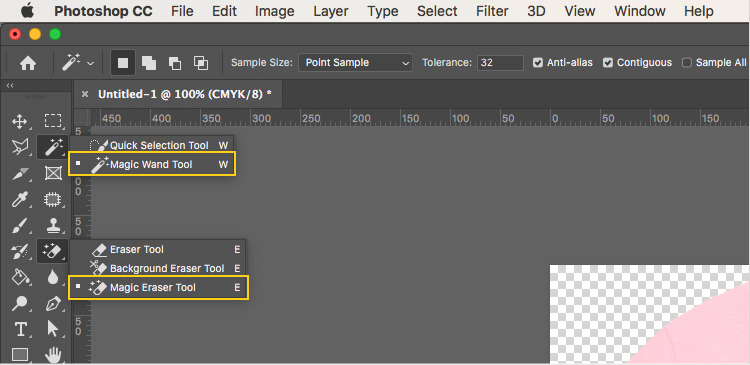Select the Hand tool

pyautogui.click(x=53, y=355)
